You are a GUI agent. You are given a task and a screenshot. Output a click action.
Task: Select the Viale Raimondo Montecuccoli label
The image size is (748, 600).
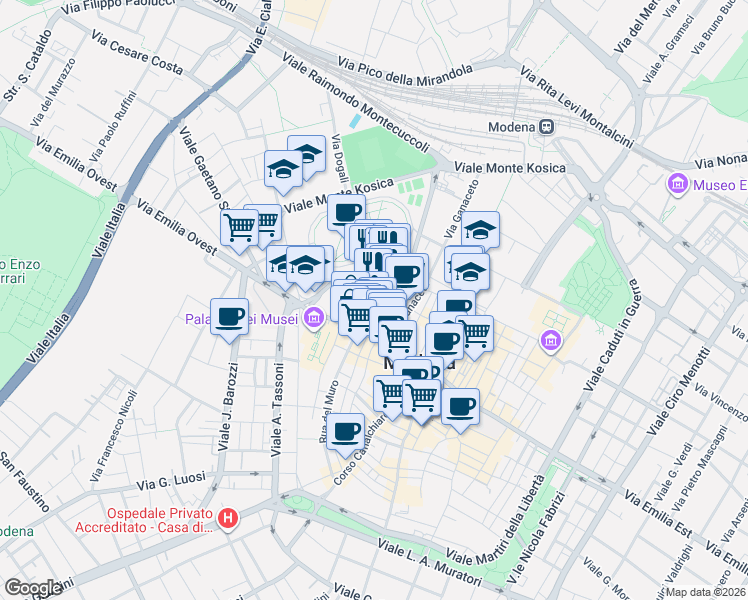(356, 102)
